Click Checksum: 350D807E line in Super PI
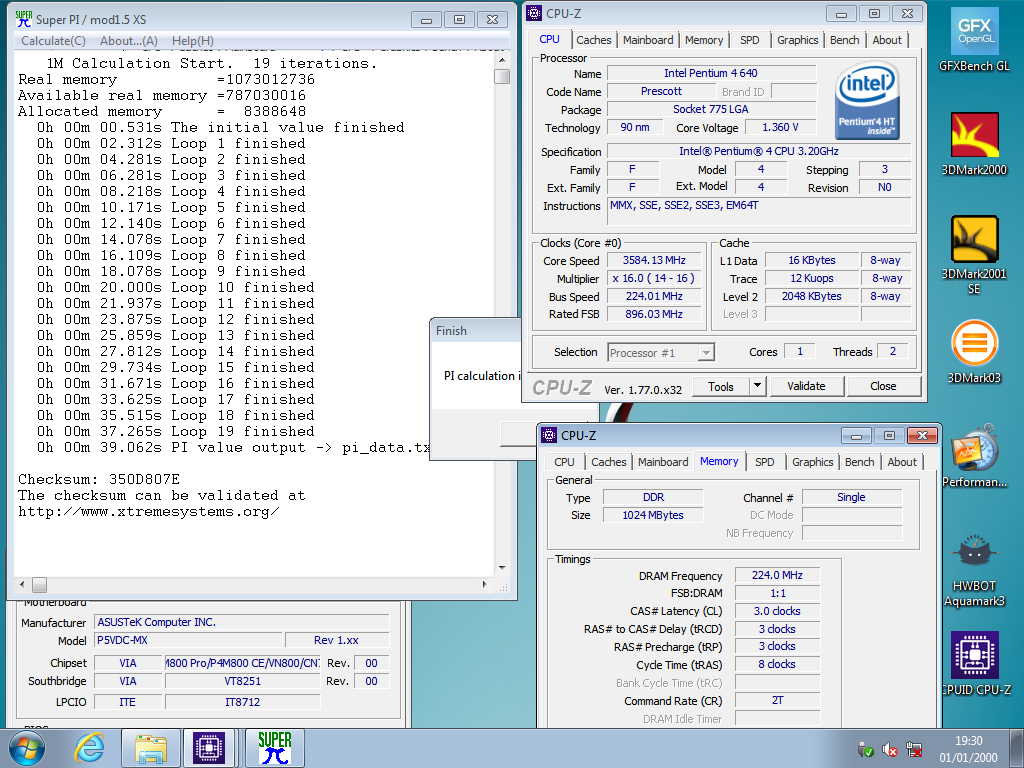 tap(99, 479)
